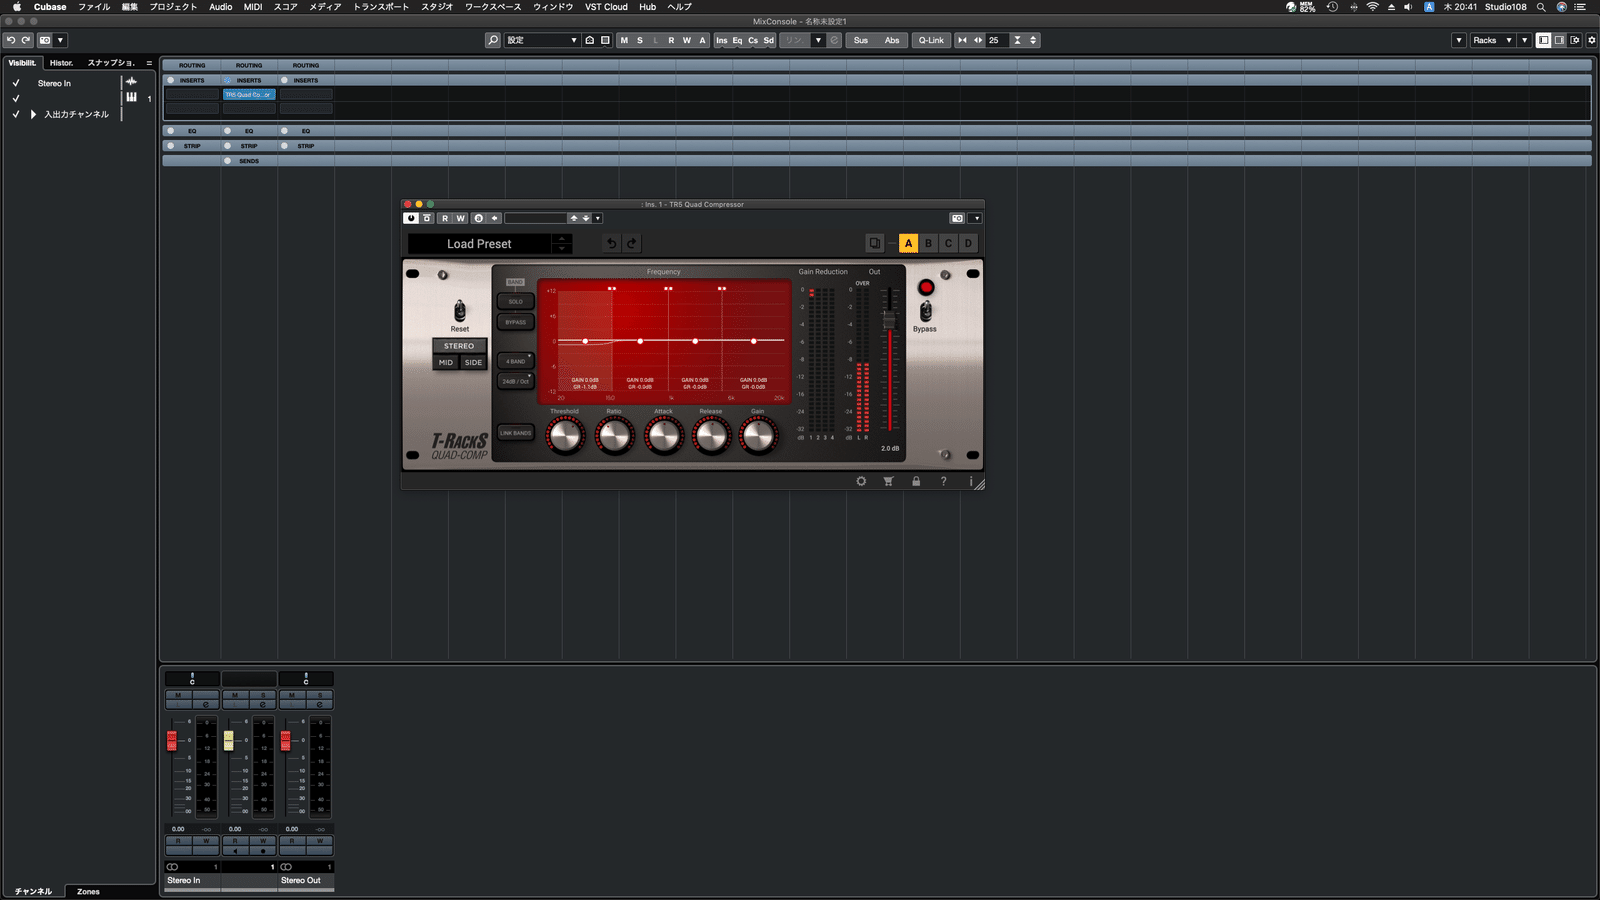The image size is (1600, 900).
Task: Open plug-in preset management dropdown arrow
Action: pos(598,218)
